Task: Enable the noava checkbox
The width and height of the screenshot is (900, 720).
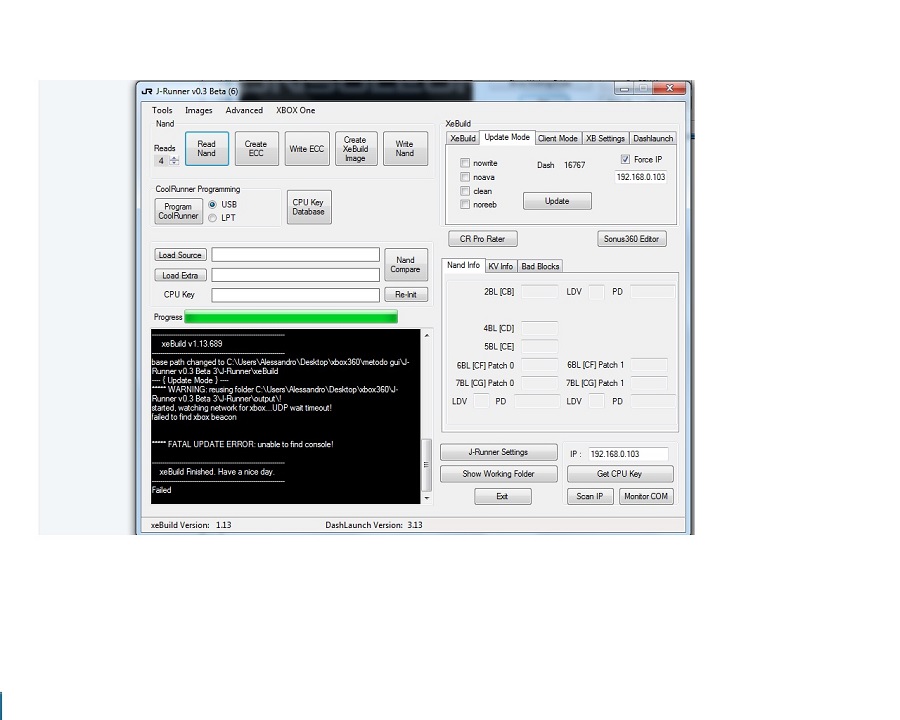Action: coord(465,177)
